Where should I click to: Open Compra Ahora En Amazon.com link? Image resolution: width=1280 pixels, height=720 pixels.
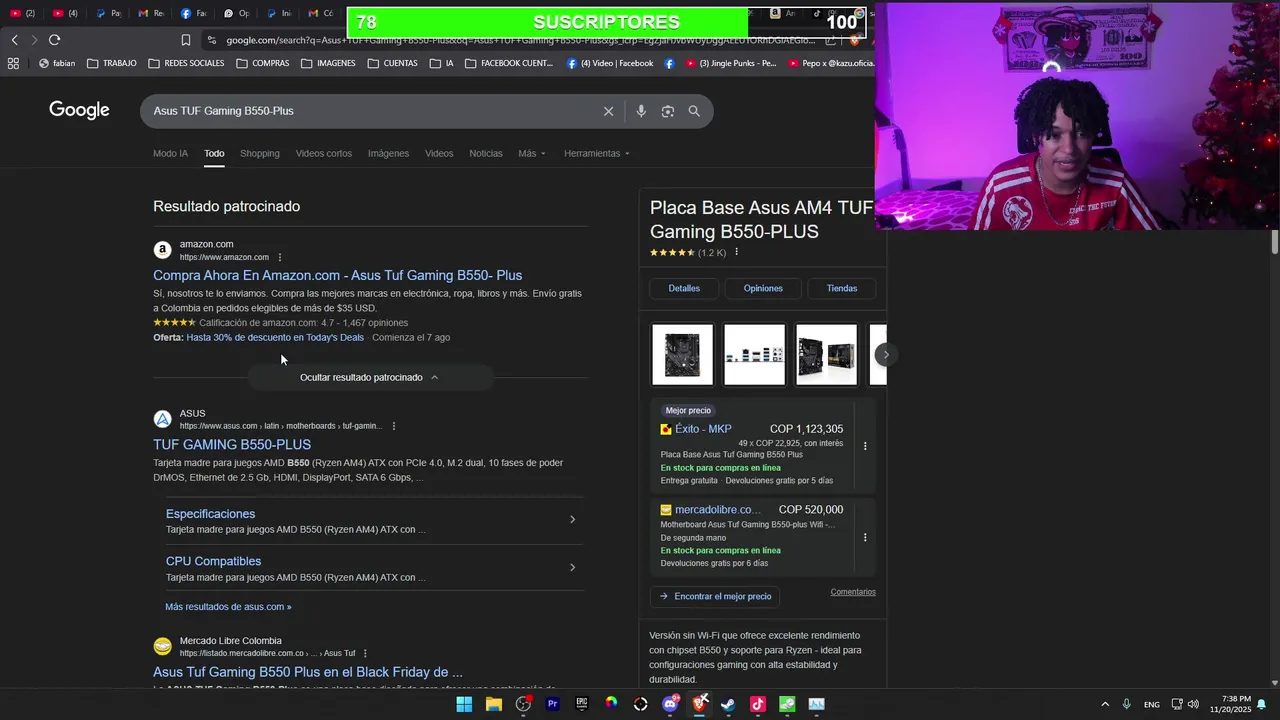pyautogui.click(x=337, y=275)
